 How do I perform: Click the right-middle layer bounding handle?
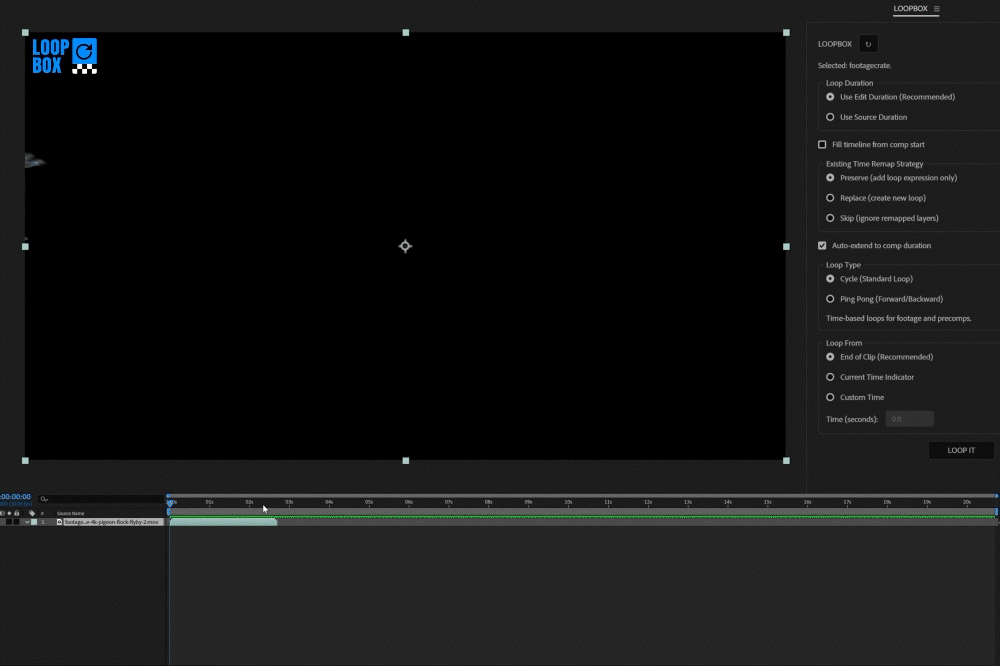click(786, 246)
